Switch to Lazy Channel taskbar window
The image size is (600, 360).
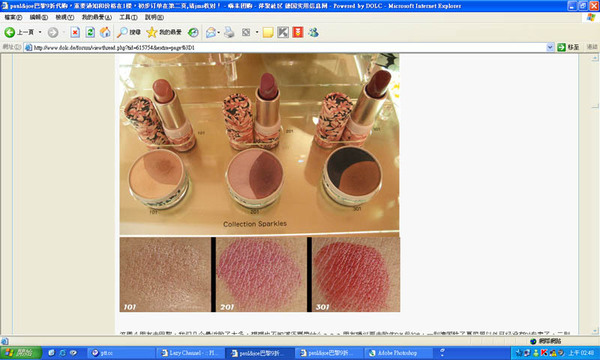(x=191, y=353)
